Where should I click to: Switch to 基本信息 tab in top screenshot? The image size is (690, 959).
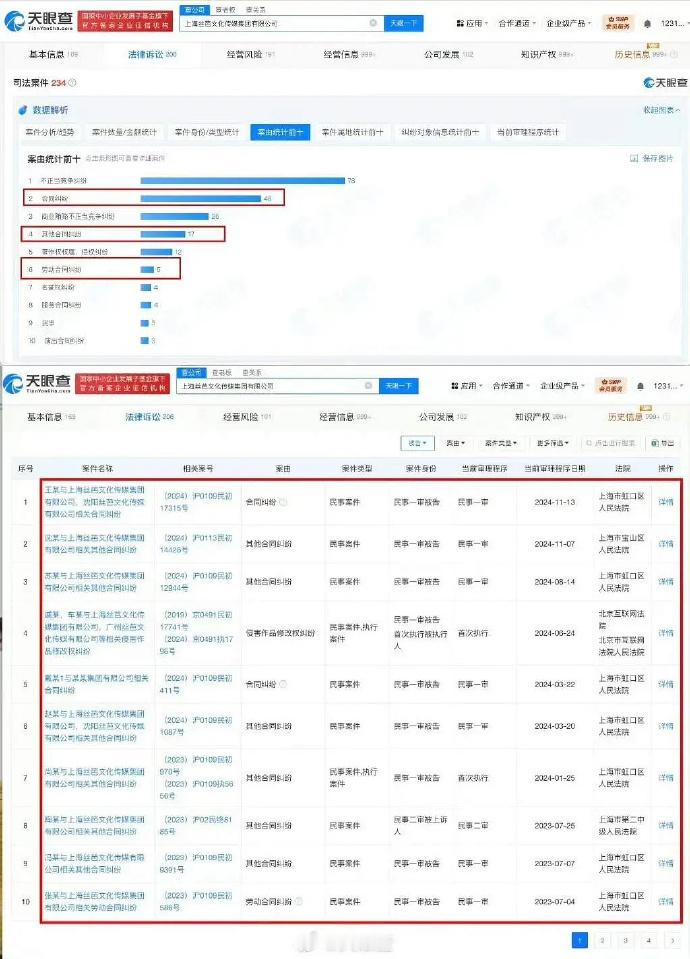pyautogui.click(x=53, y=54)
